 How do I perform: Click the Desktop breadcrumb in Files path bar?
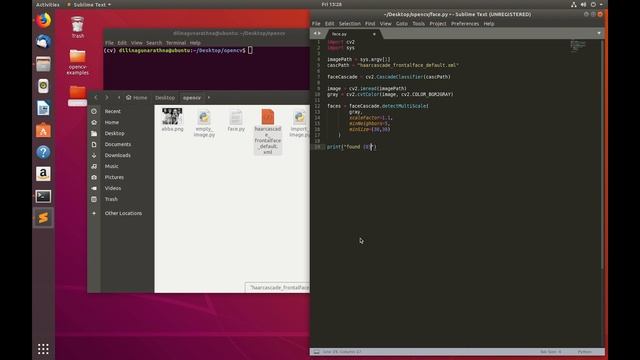(x=165, y=98)
